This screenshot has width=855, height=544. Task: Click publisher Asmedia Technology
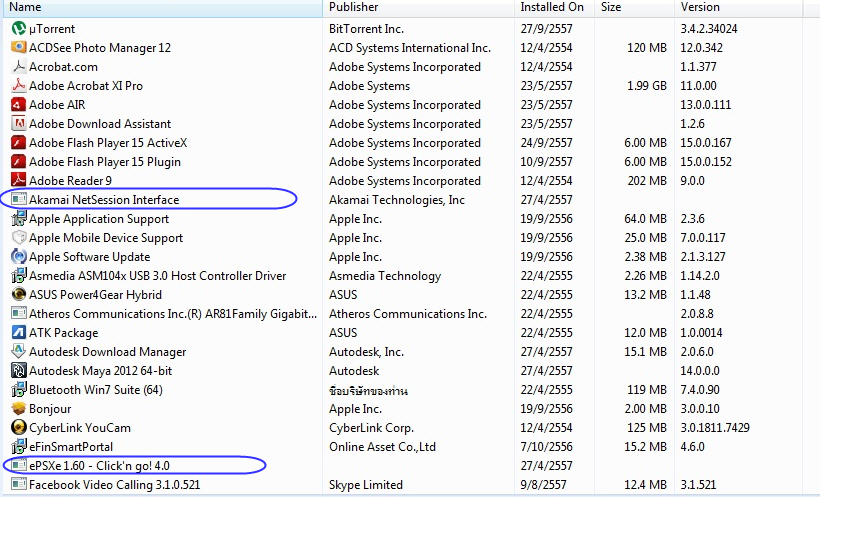click(x=385, y=276)
